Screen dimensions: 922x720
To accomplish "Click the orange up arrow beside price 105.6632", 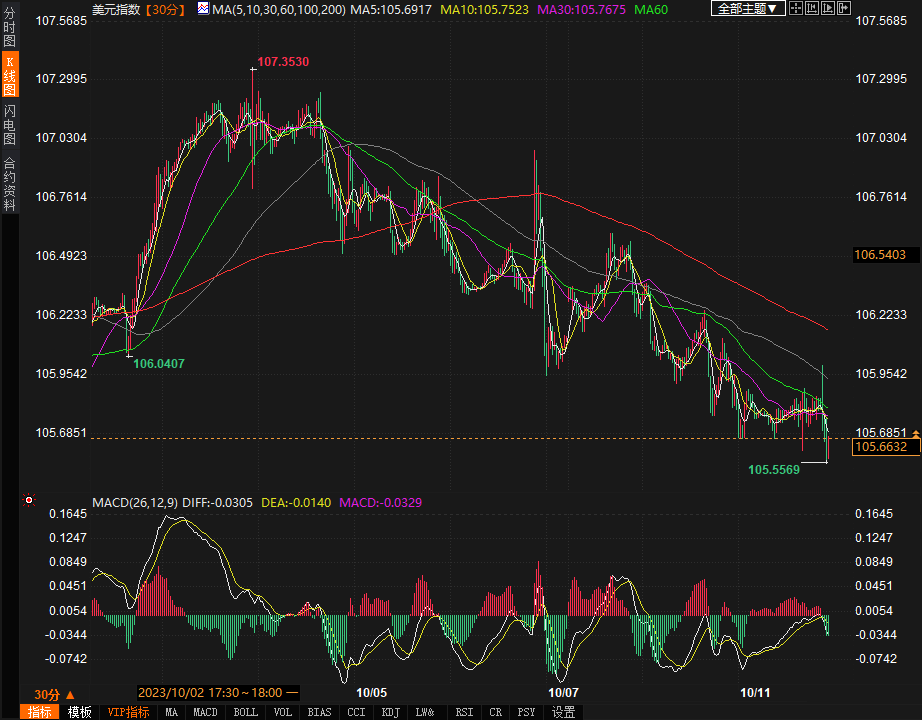I will click(915, 431).
